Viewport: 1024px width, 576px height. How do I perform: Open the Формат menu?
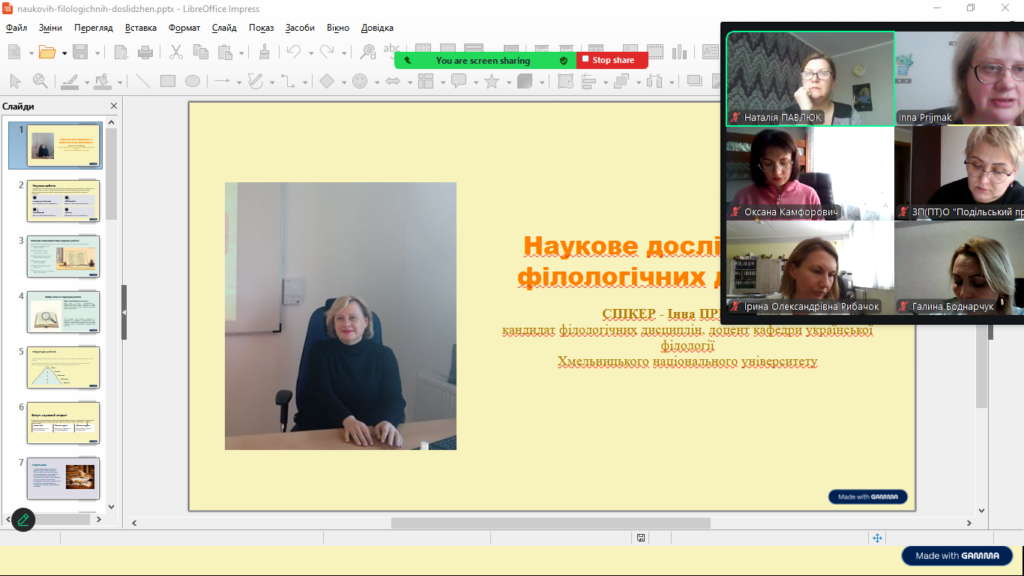184,28
